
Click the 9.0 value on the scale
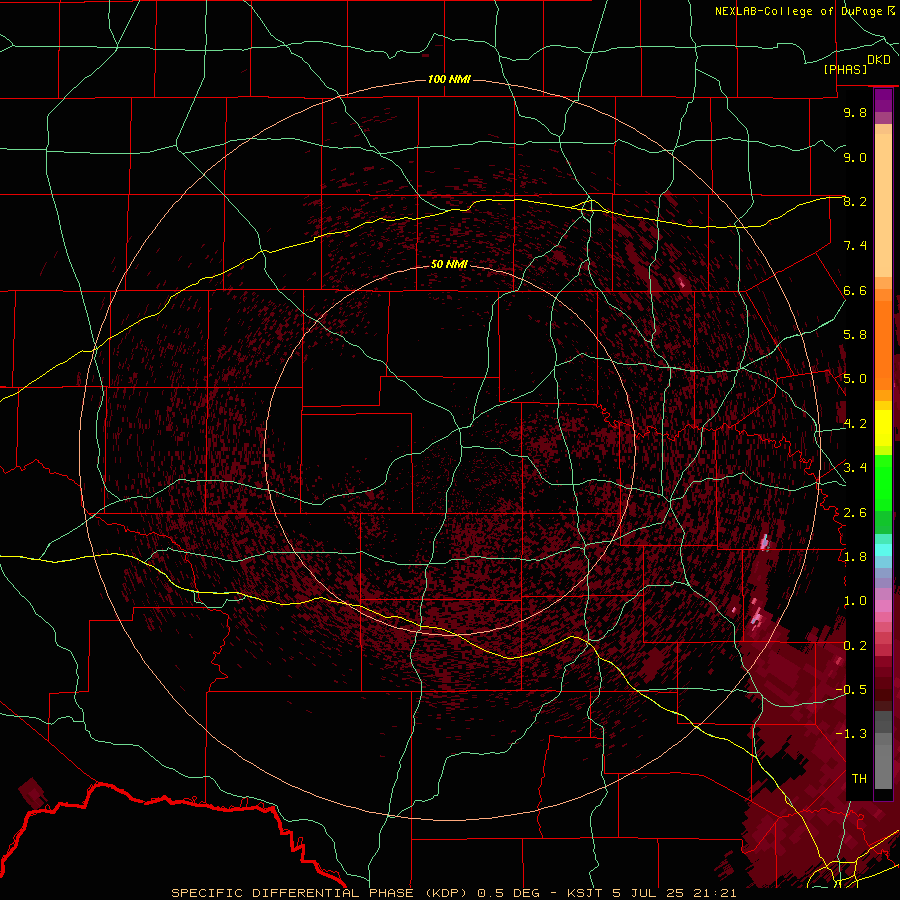[855, 157]
